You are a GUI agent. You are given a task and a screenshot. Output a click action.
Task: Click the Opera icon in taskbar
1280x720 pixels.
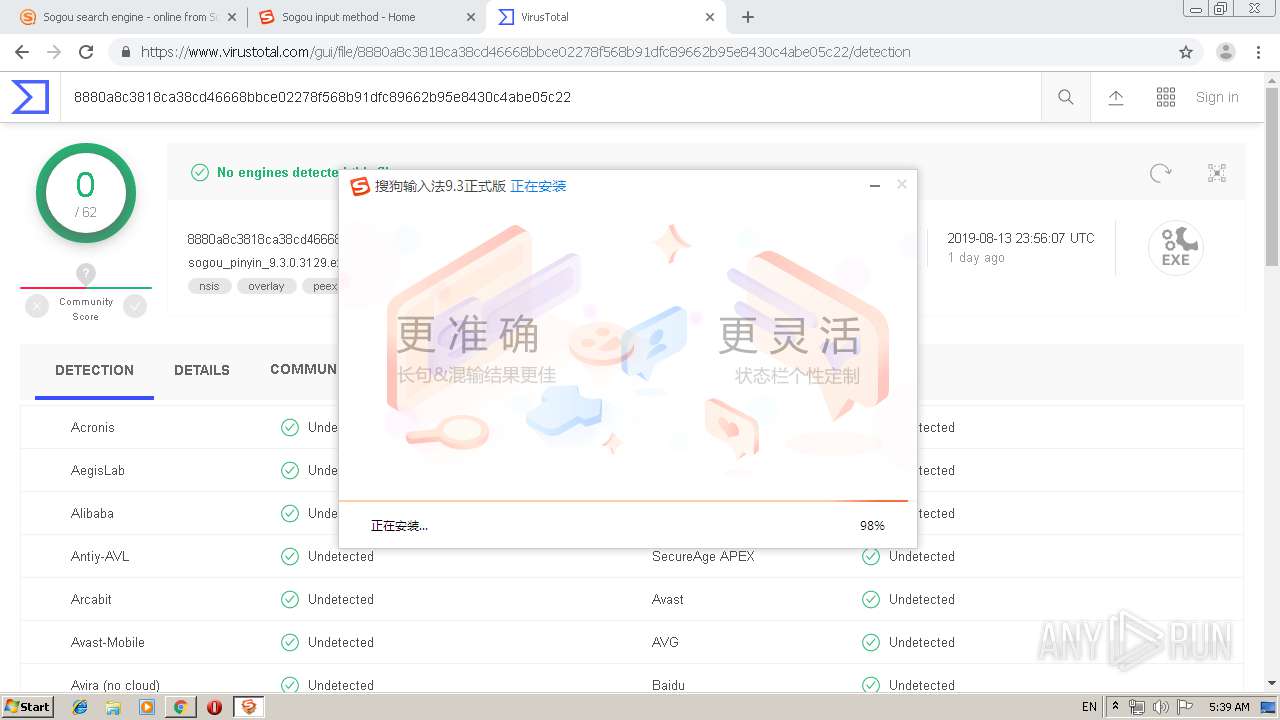coord(214,707)
